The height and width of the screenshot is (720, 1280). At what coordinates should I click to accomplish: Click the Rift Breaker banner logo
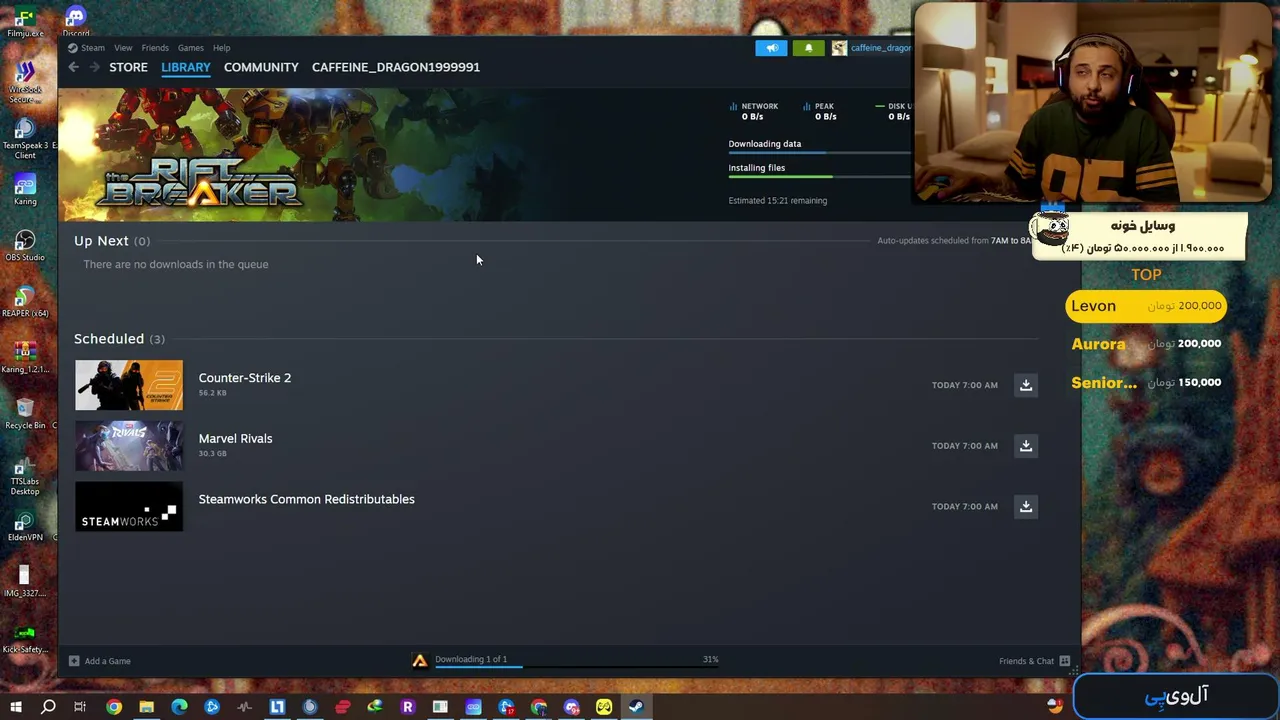(x=198, y=182)
